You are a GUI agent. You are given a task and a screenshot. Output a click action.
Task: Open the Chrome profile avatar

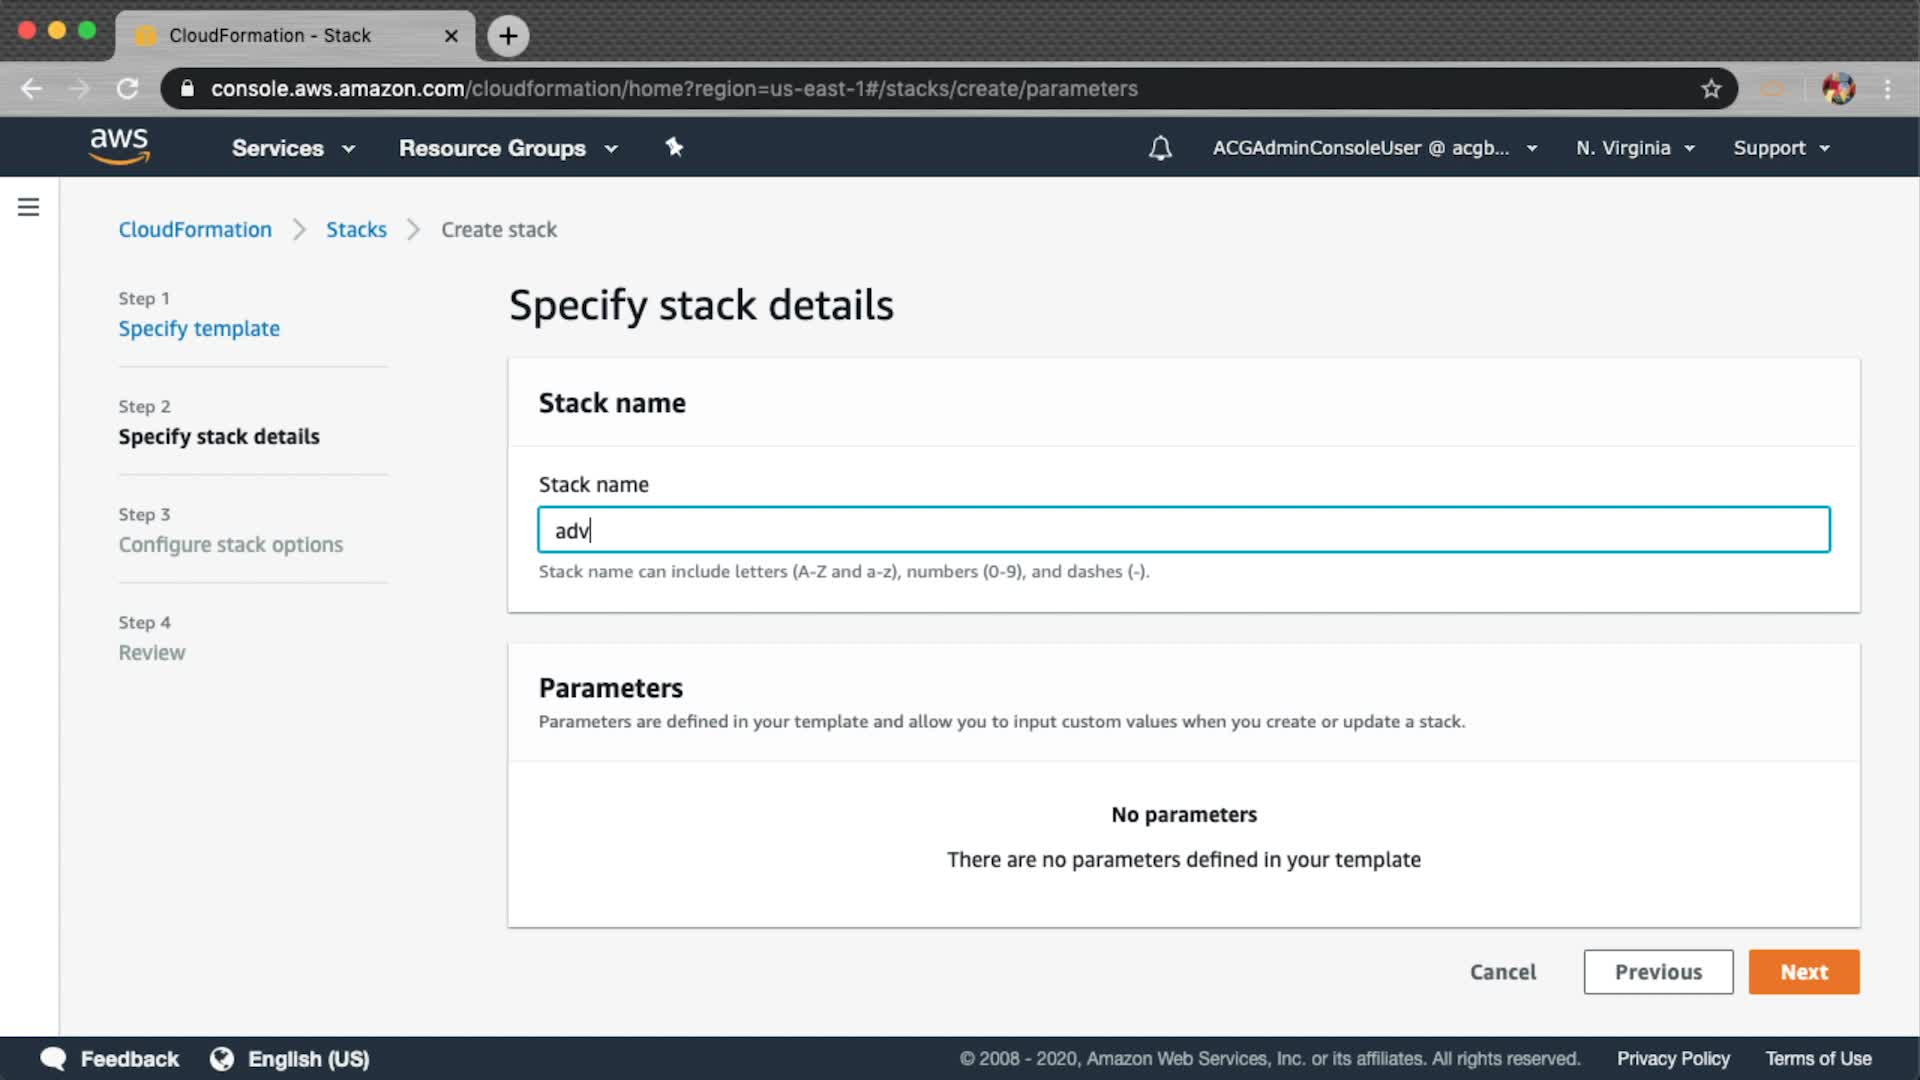coord(1838,89)
